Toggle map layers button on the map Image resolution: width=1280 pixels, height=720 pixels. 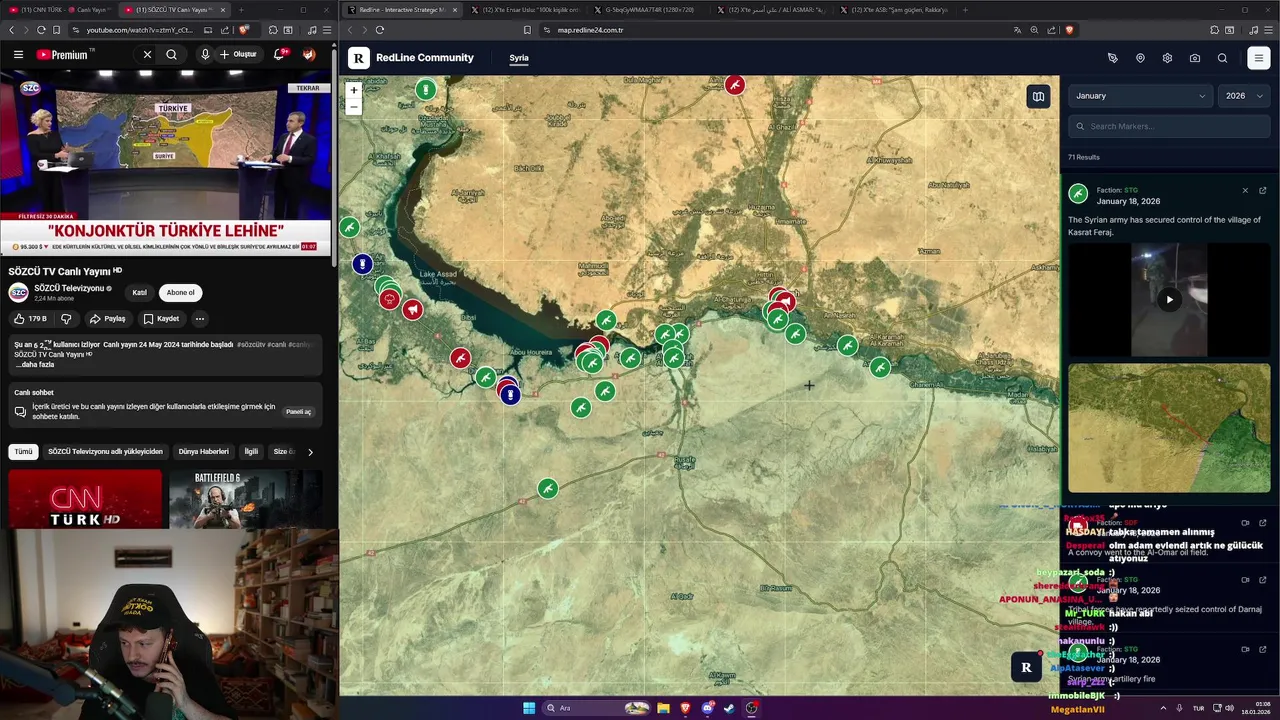pyautogui.click(x=1038, y=97)
